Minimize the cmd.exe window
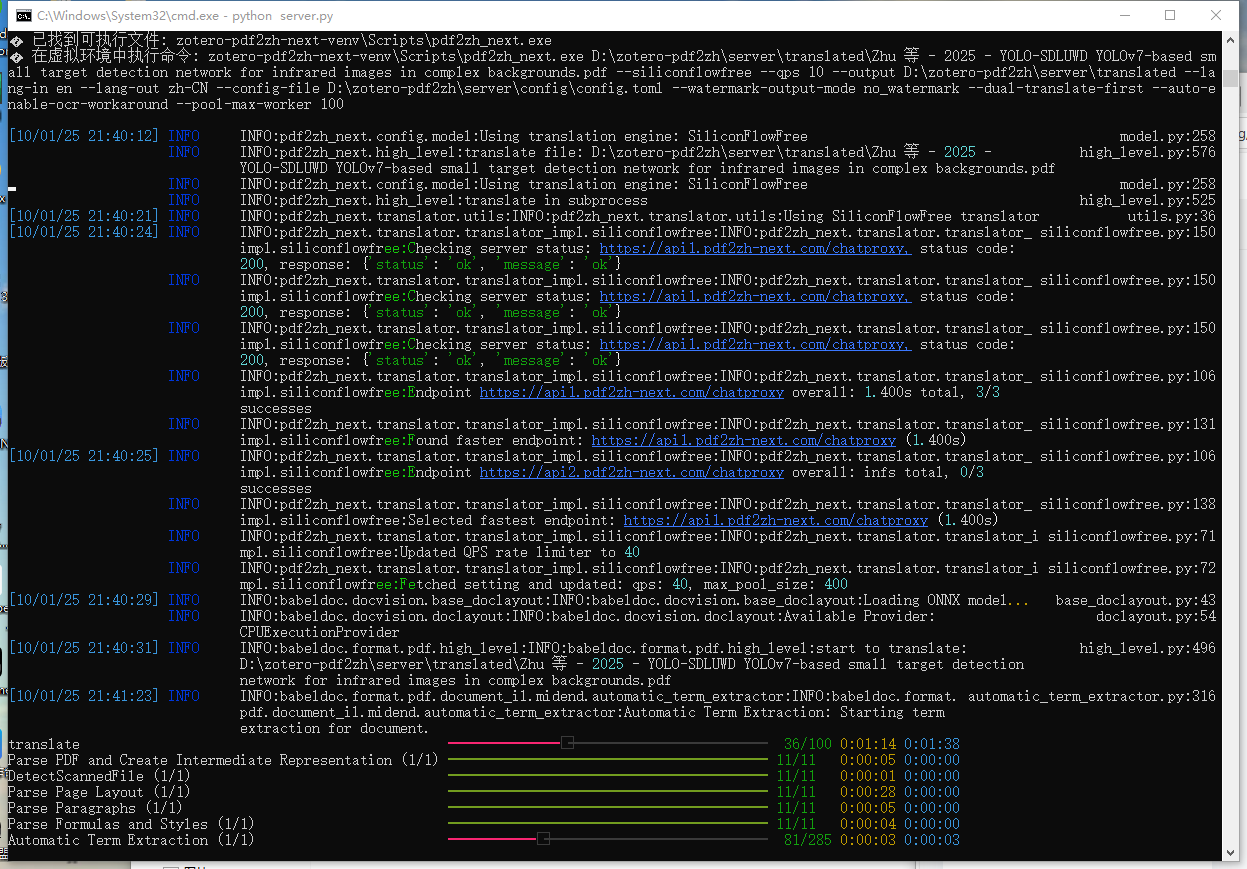Image resolution: width=1247 pixels, height=869 pixels. click(x=1124, y=16)
